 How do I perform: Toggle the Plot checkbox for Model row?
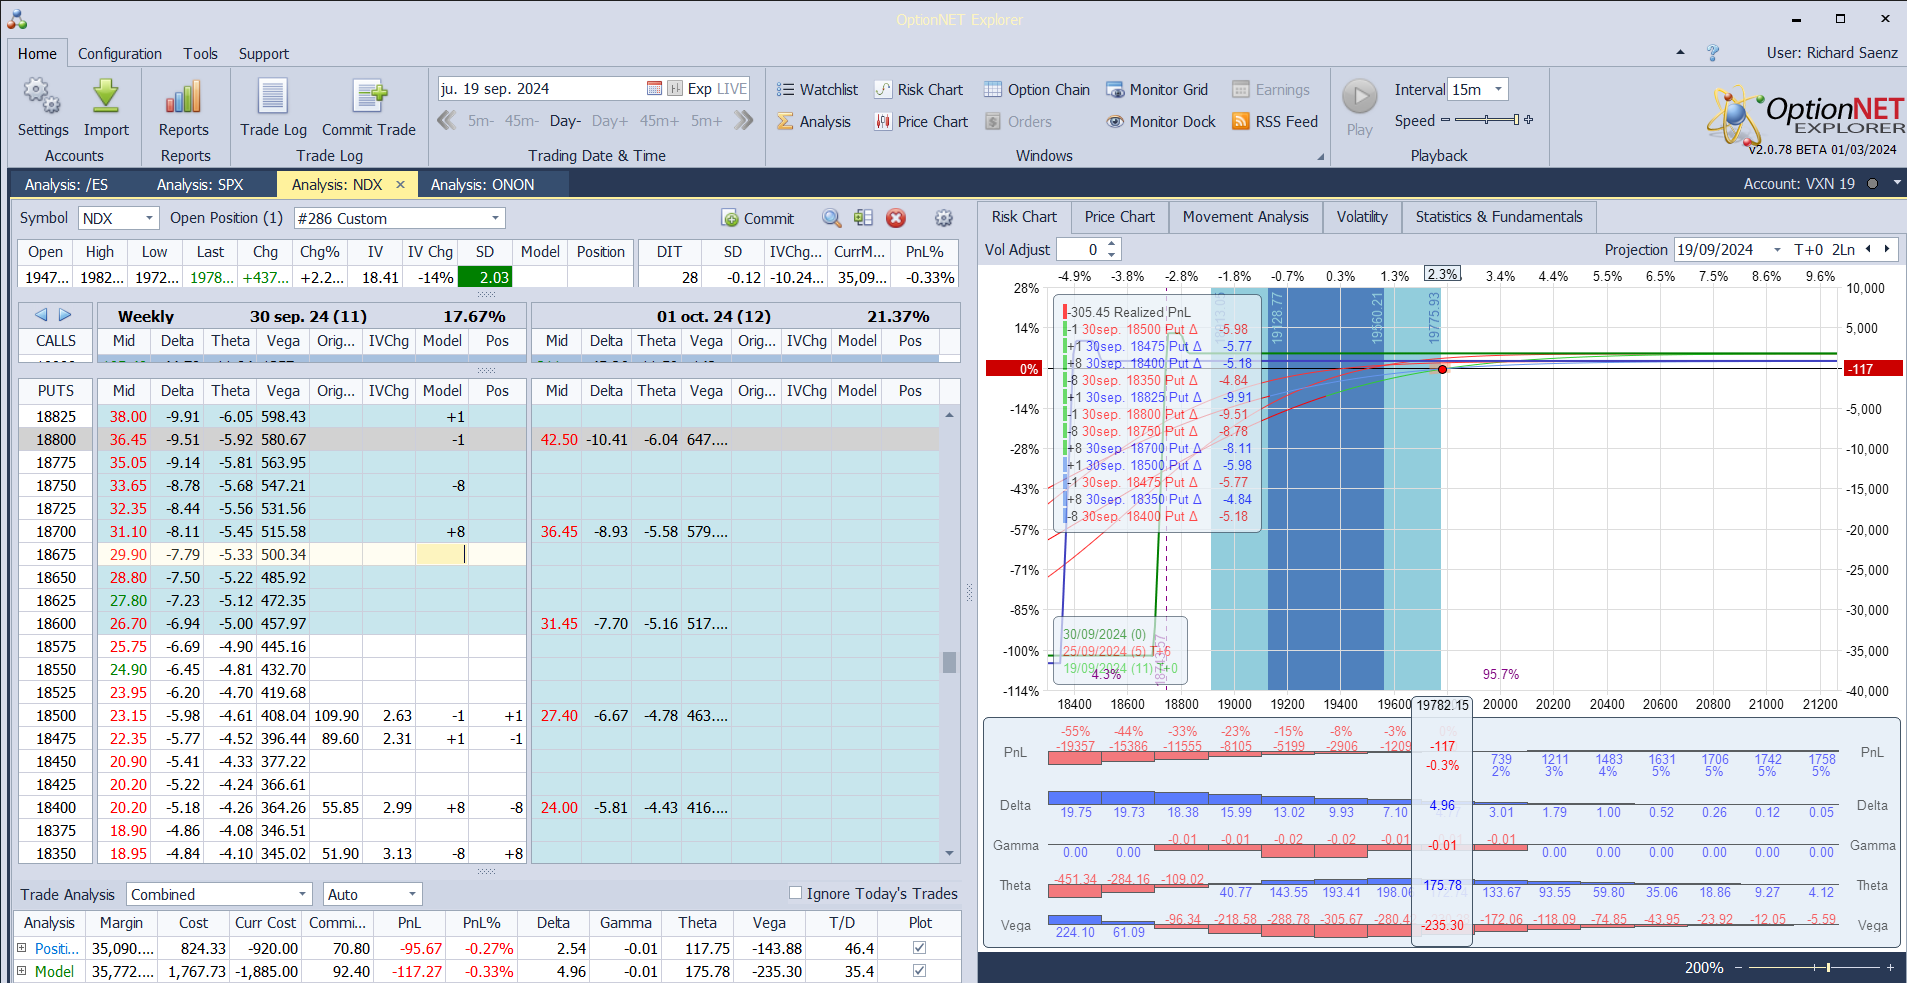919,971
